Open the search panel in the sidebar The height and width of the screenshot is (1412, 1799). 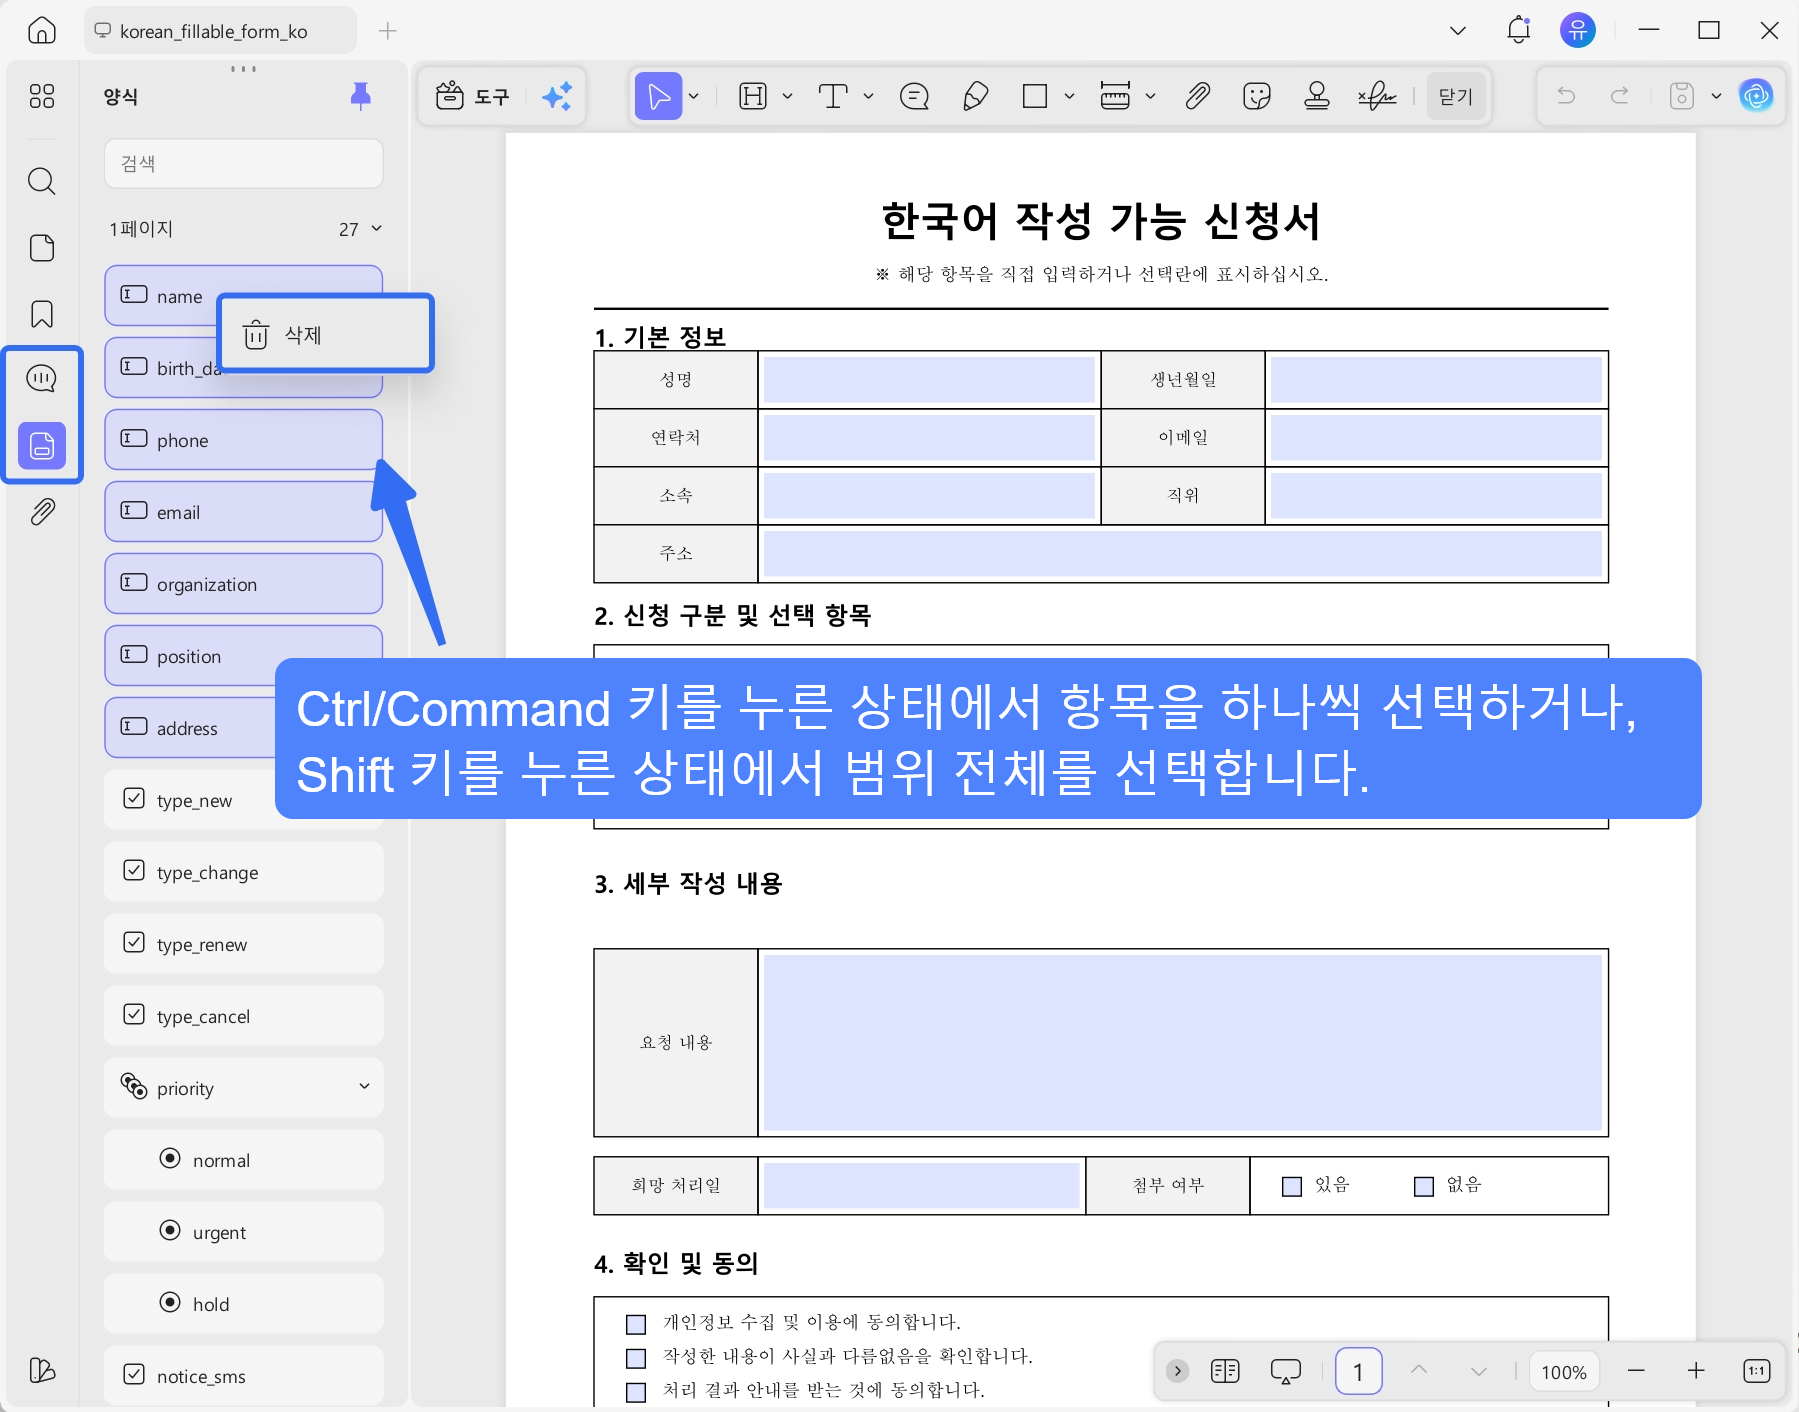pos(42,181)
